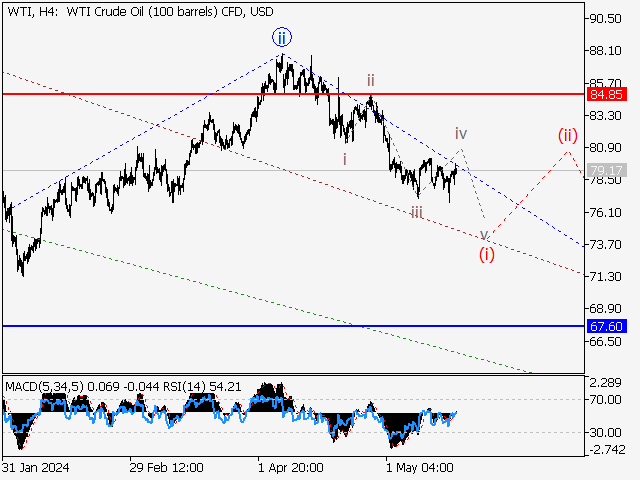The width and height of the screenshot is (640, 480).
Task: Click the 30.00 RSI level label
Action: tap(606, 432)
